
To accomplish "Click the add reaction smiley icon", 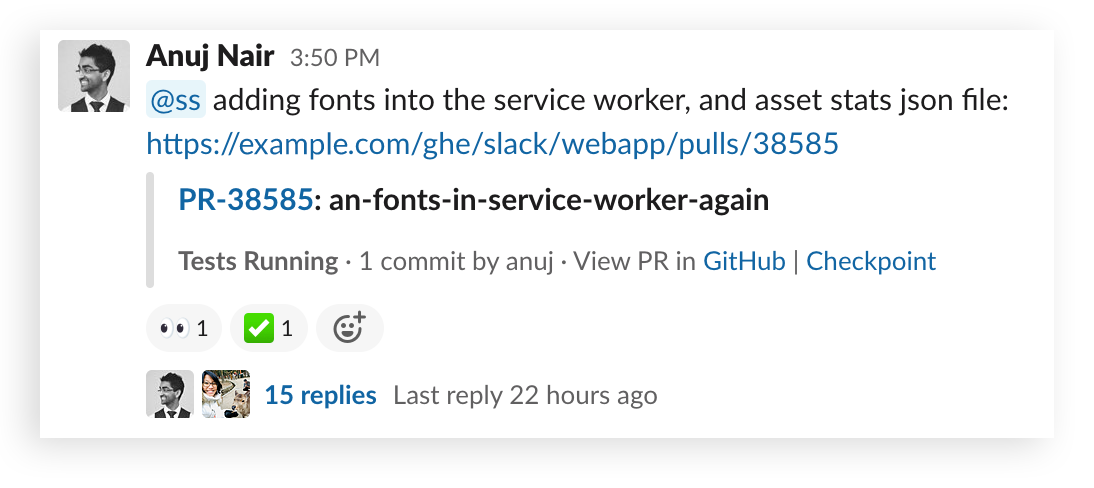I will click(349, 328).
